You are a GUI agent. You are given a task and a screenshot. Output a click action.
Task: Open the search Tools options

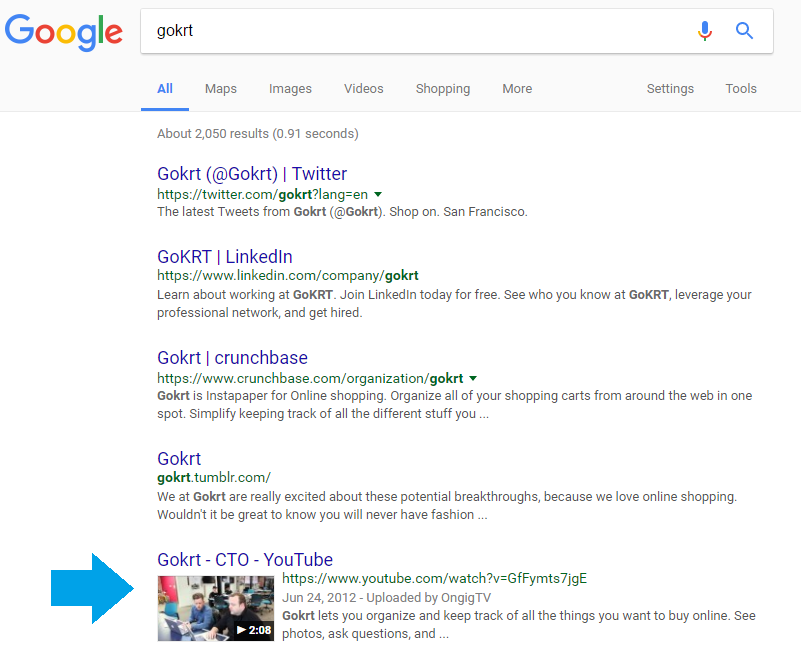(x=741, y=89)
